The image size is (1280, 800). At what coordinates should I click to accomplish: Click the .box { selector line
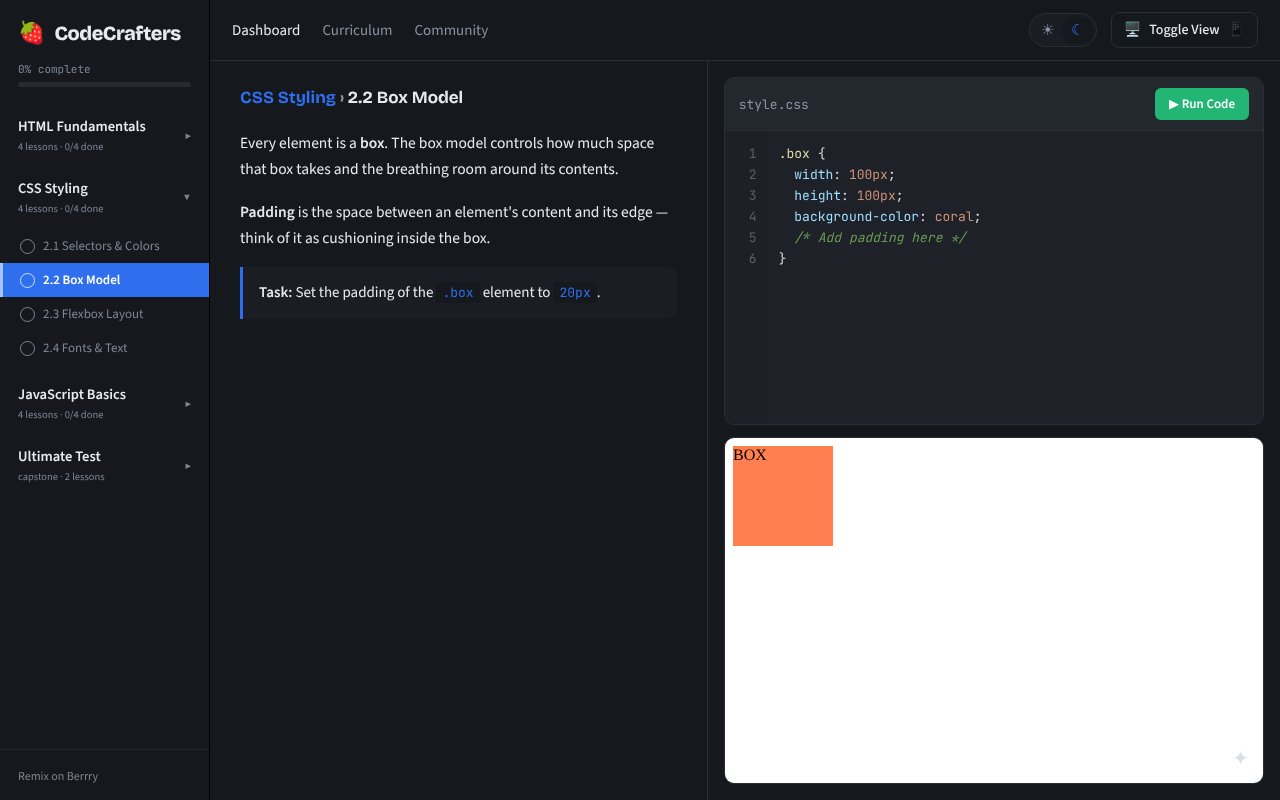coord(802,153)
